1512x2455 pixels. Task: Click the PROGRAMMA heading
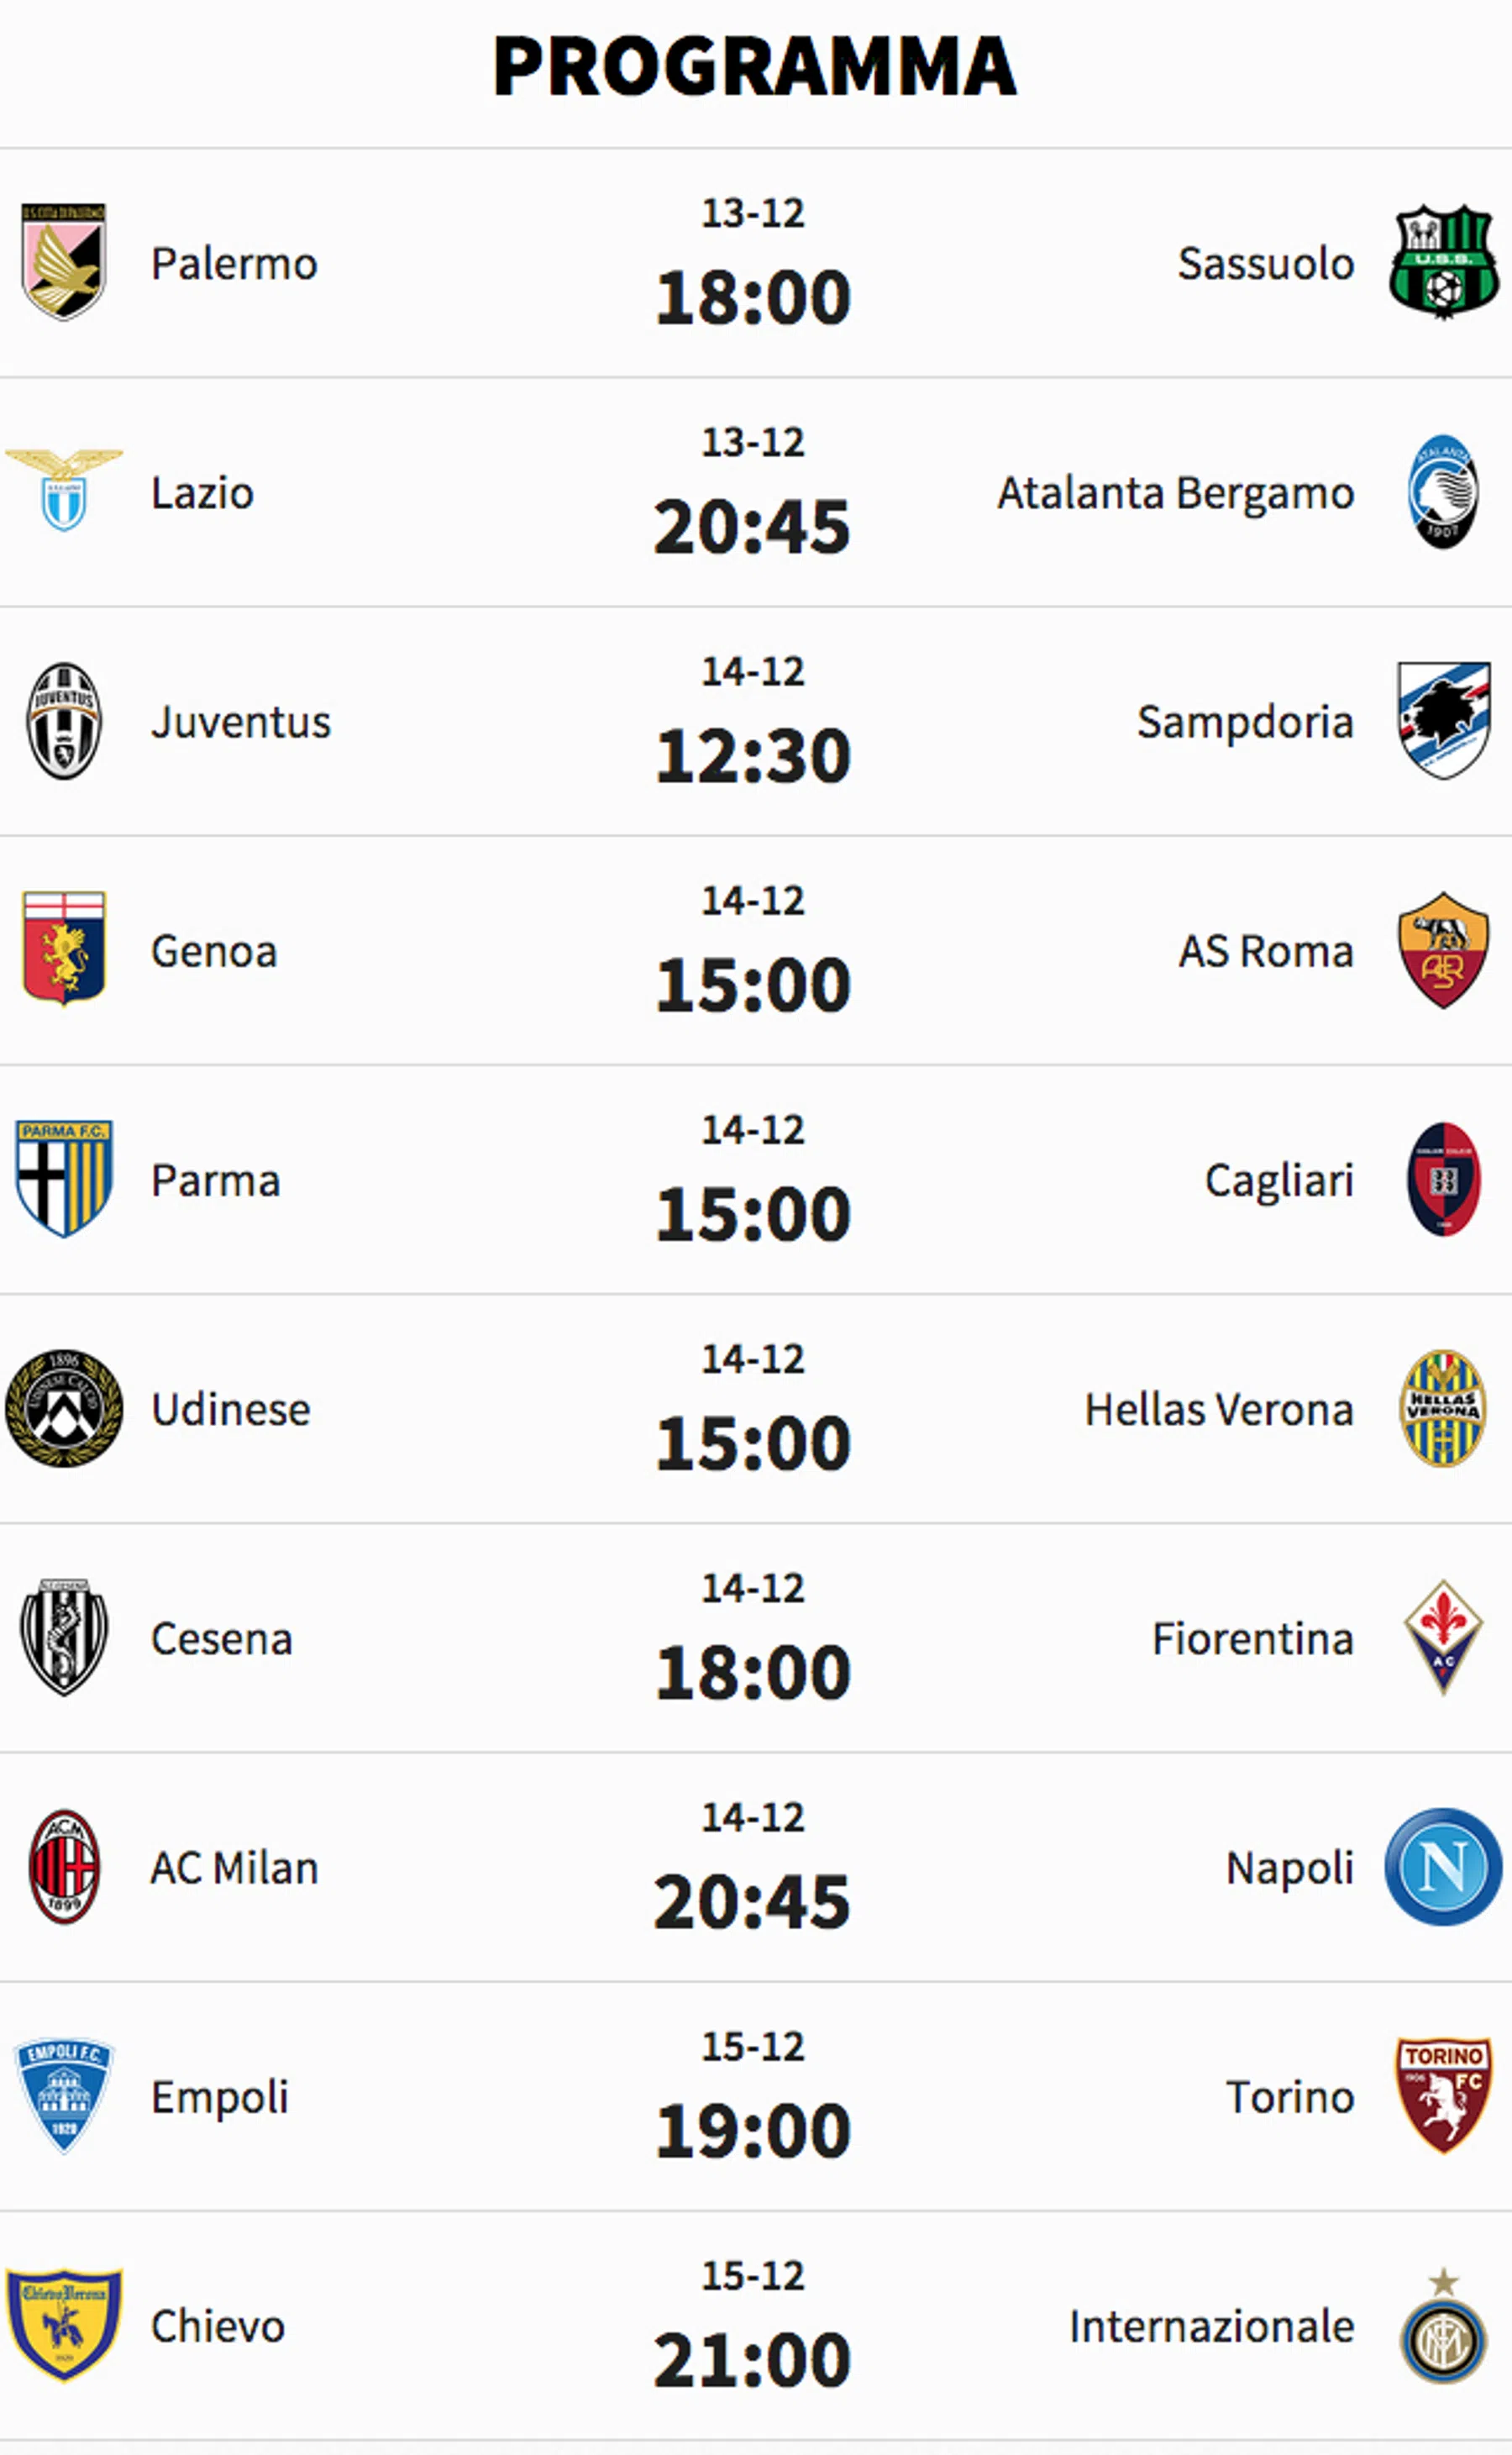(755, 66)
